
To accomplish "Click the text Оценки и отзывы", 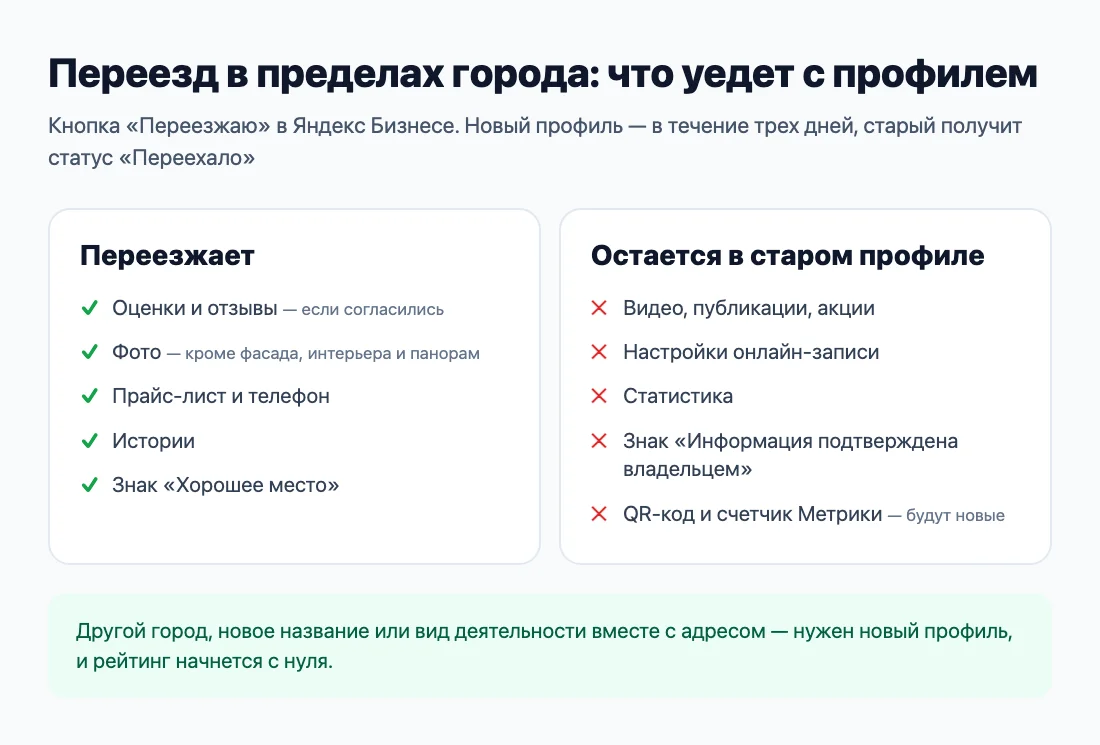I will pyautogui.click(x=195, y=309).
